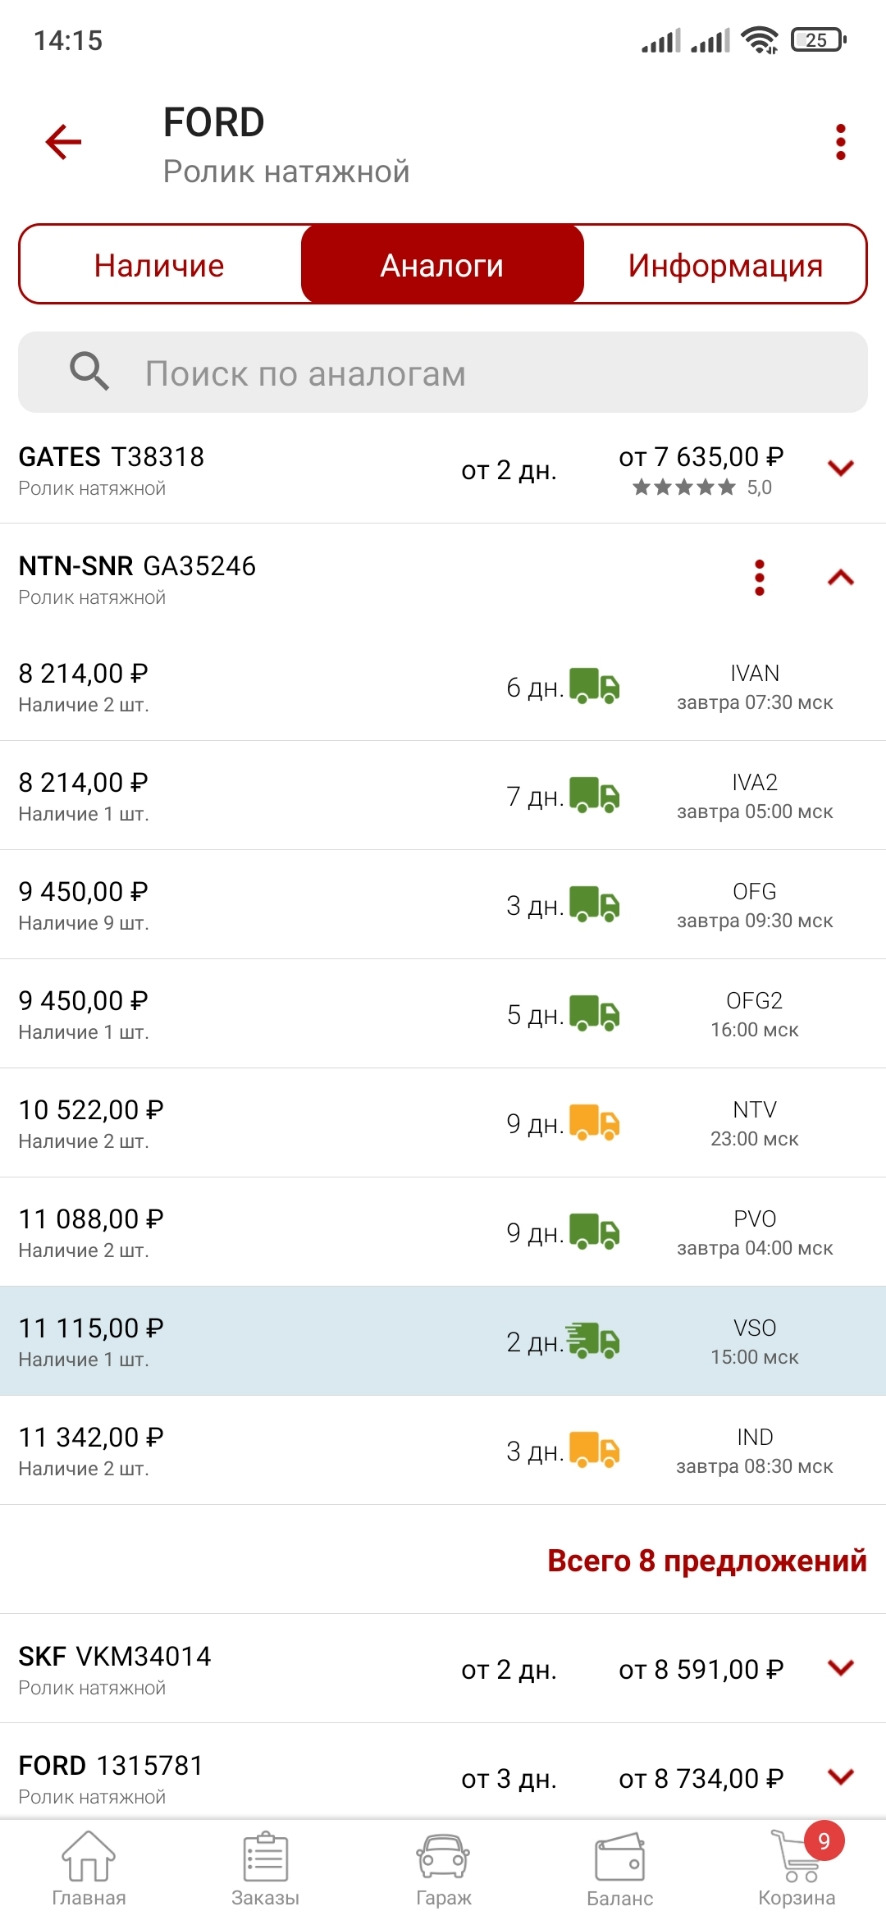This screenshot has width=886, height=1920.
Task: Tap the Всего 8 предложений link
Action: coord(707,1561)
